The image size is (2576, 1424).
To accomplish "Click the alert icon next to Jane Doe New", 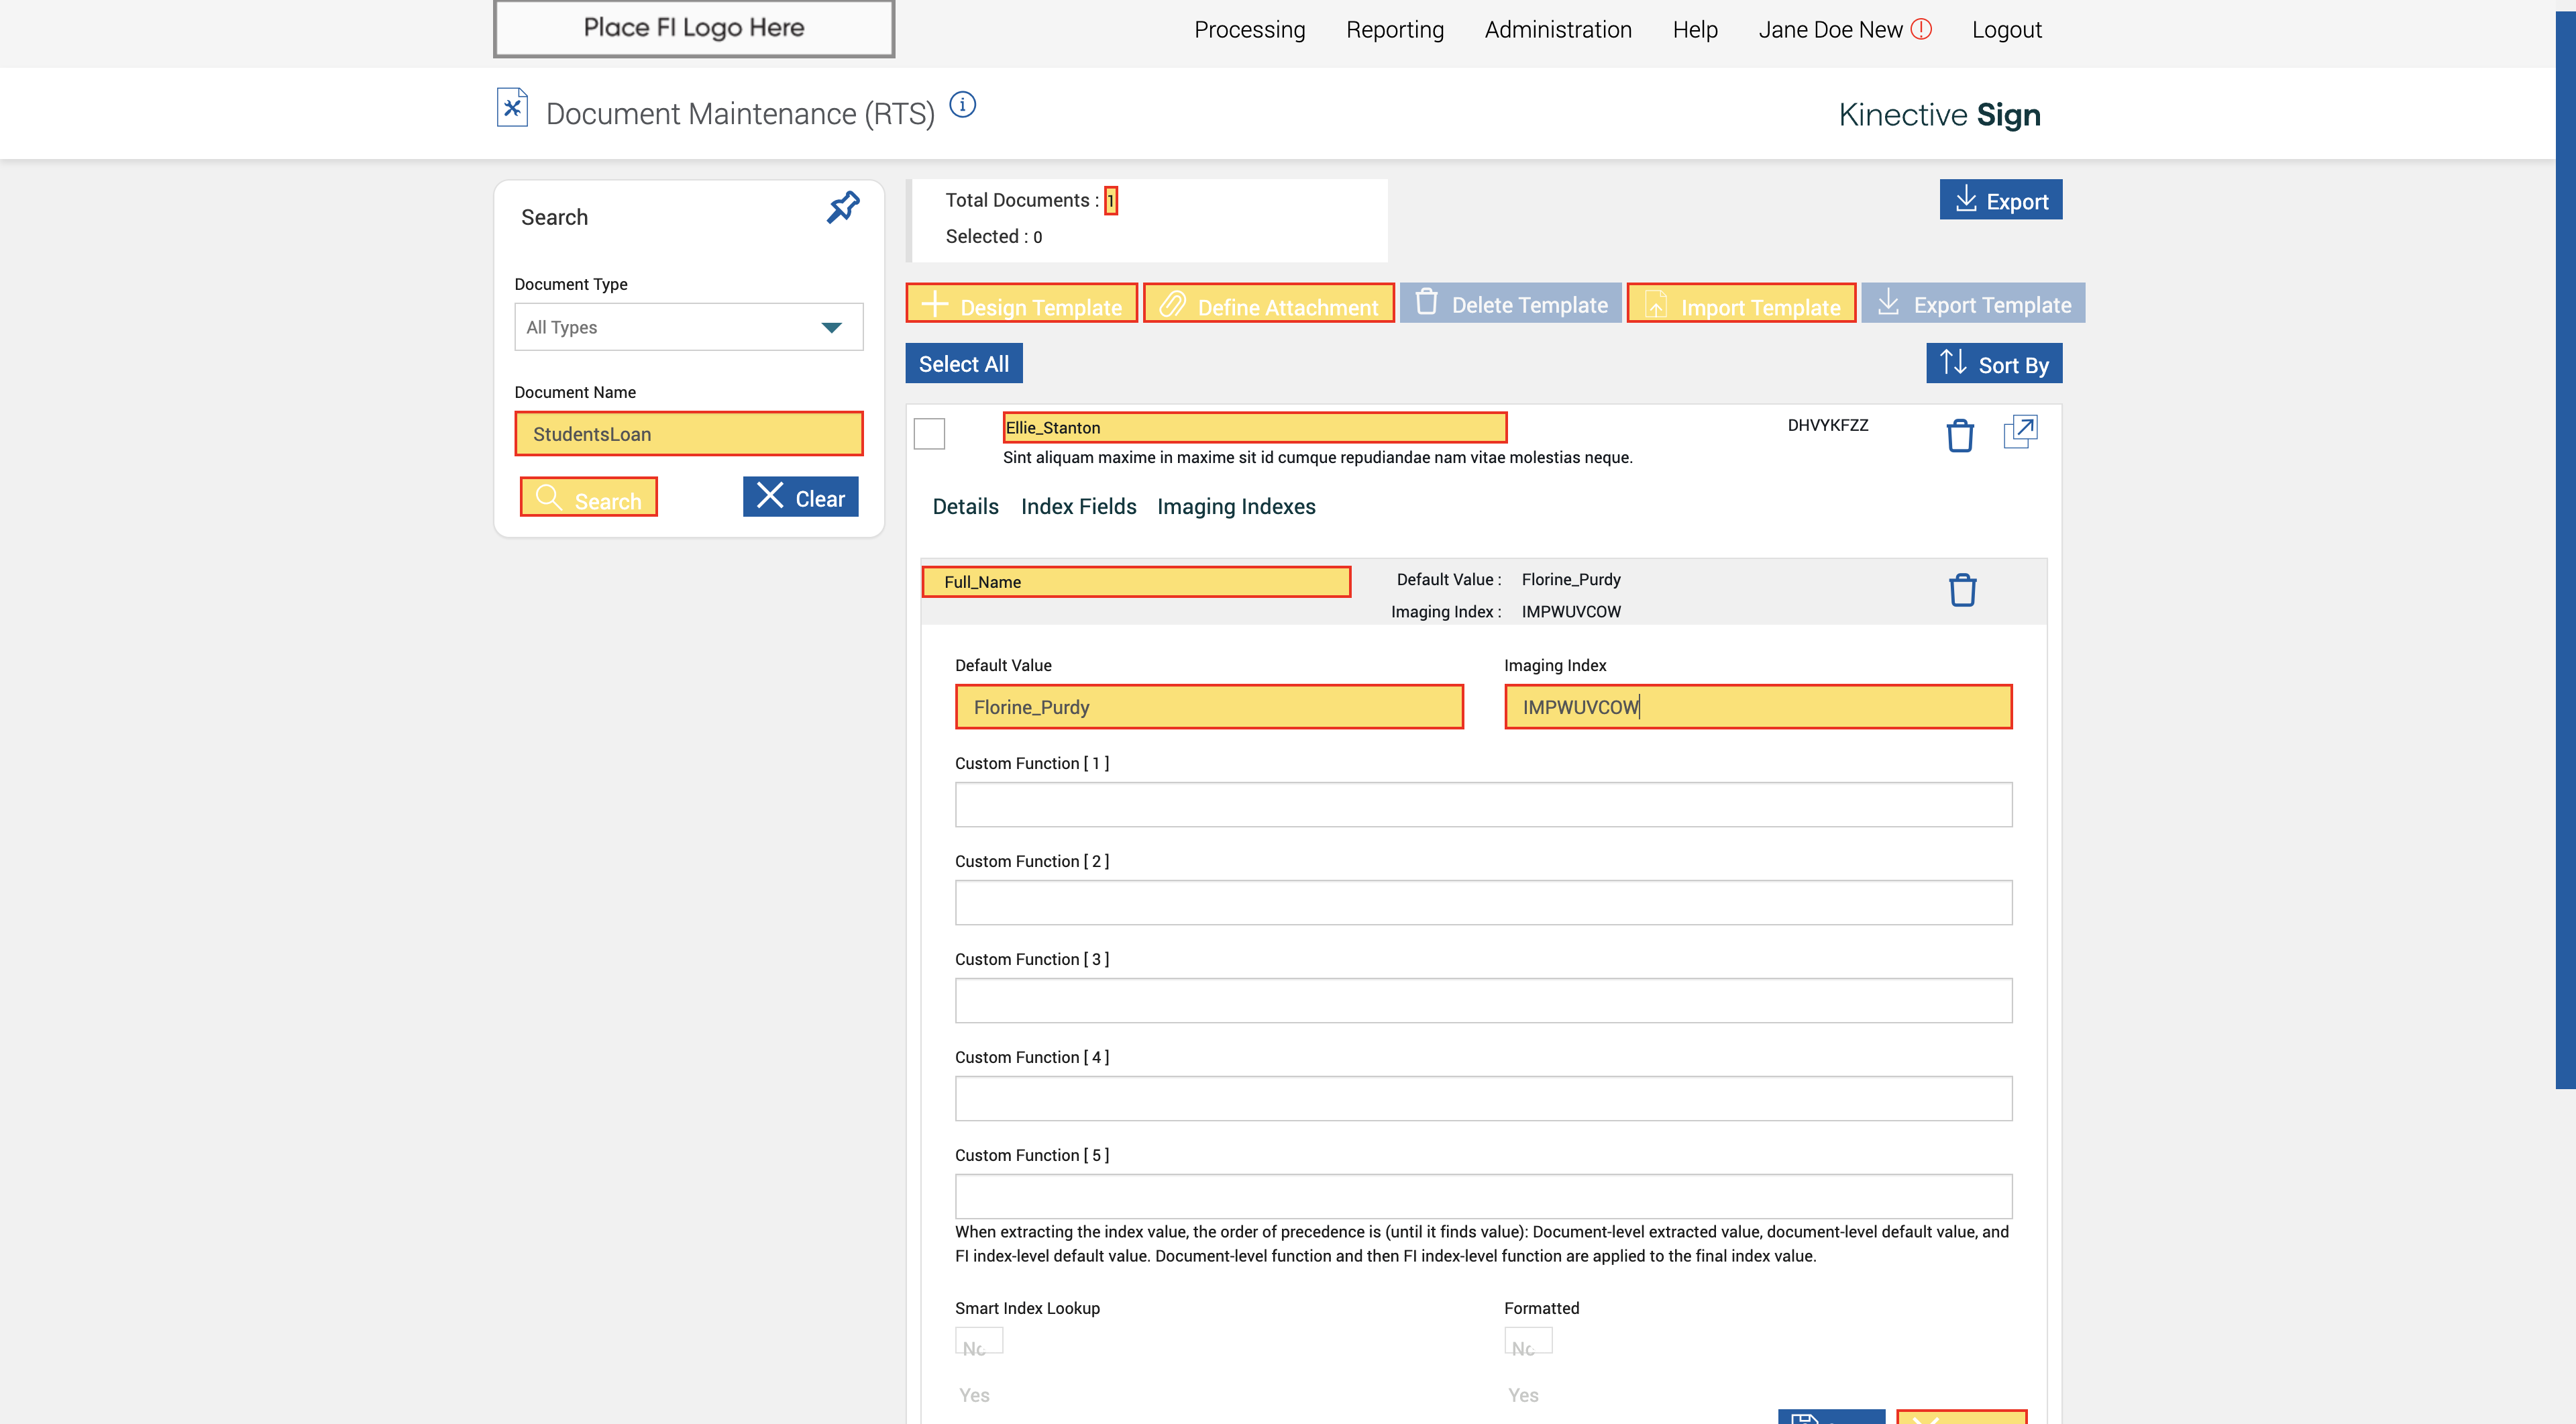I will click(1921, 29).
